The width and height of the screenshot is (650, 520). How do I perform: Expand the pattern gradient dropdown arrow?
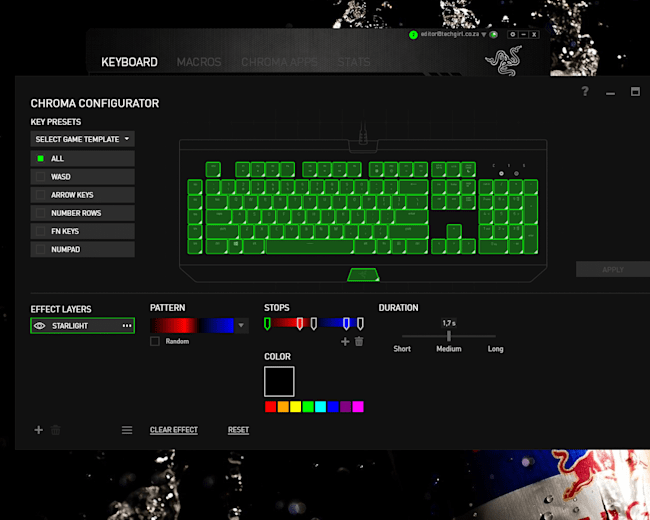(241, 326)
